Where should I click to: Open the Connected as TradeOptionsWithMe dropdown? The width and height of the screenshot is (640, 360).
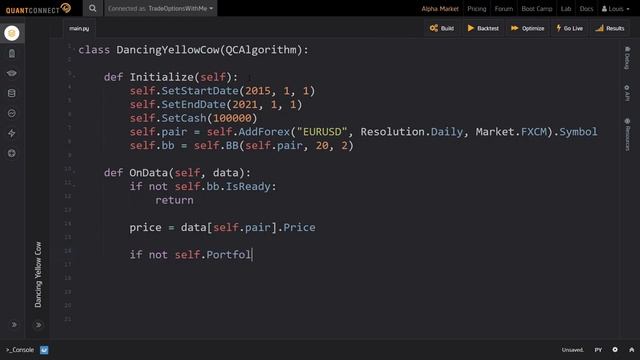(160, 8)
